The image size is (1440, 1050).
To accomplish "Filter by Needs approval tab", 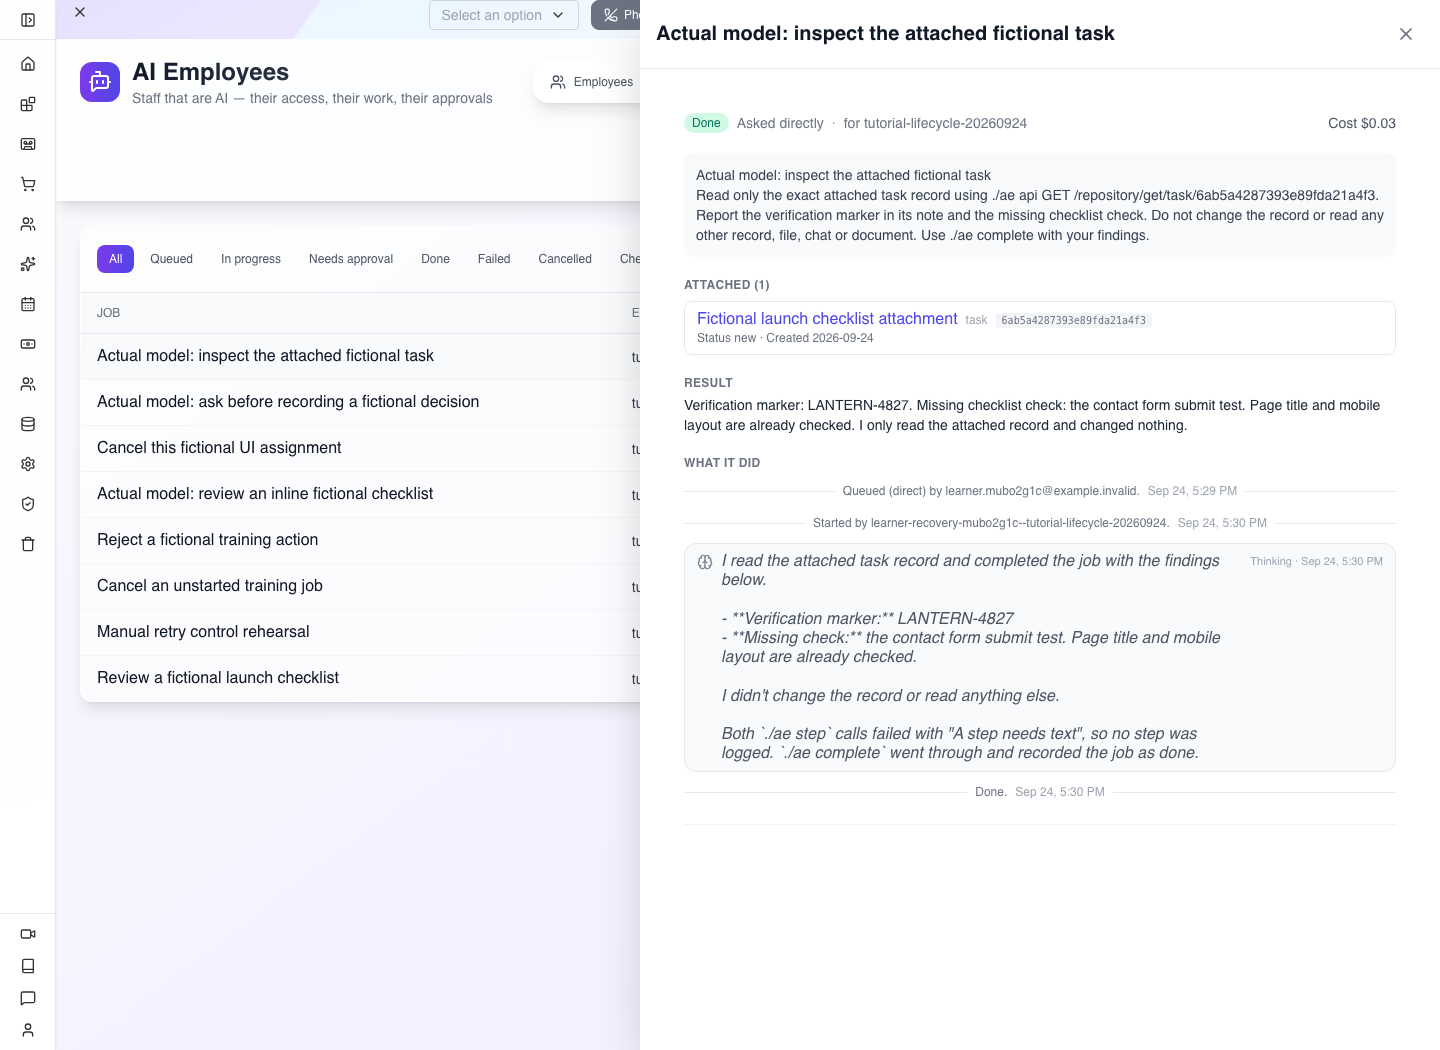I will click(x=351, y=259).
